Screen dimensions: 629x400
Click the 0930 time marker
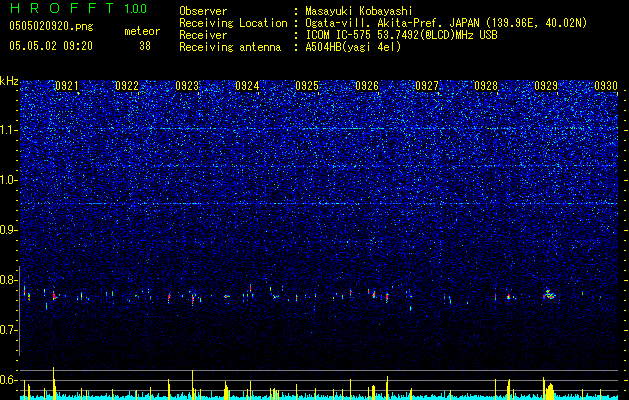pos(606,85)
